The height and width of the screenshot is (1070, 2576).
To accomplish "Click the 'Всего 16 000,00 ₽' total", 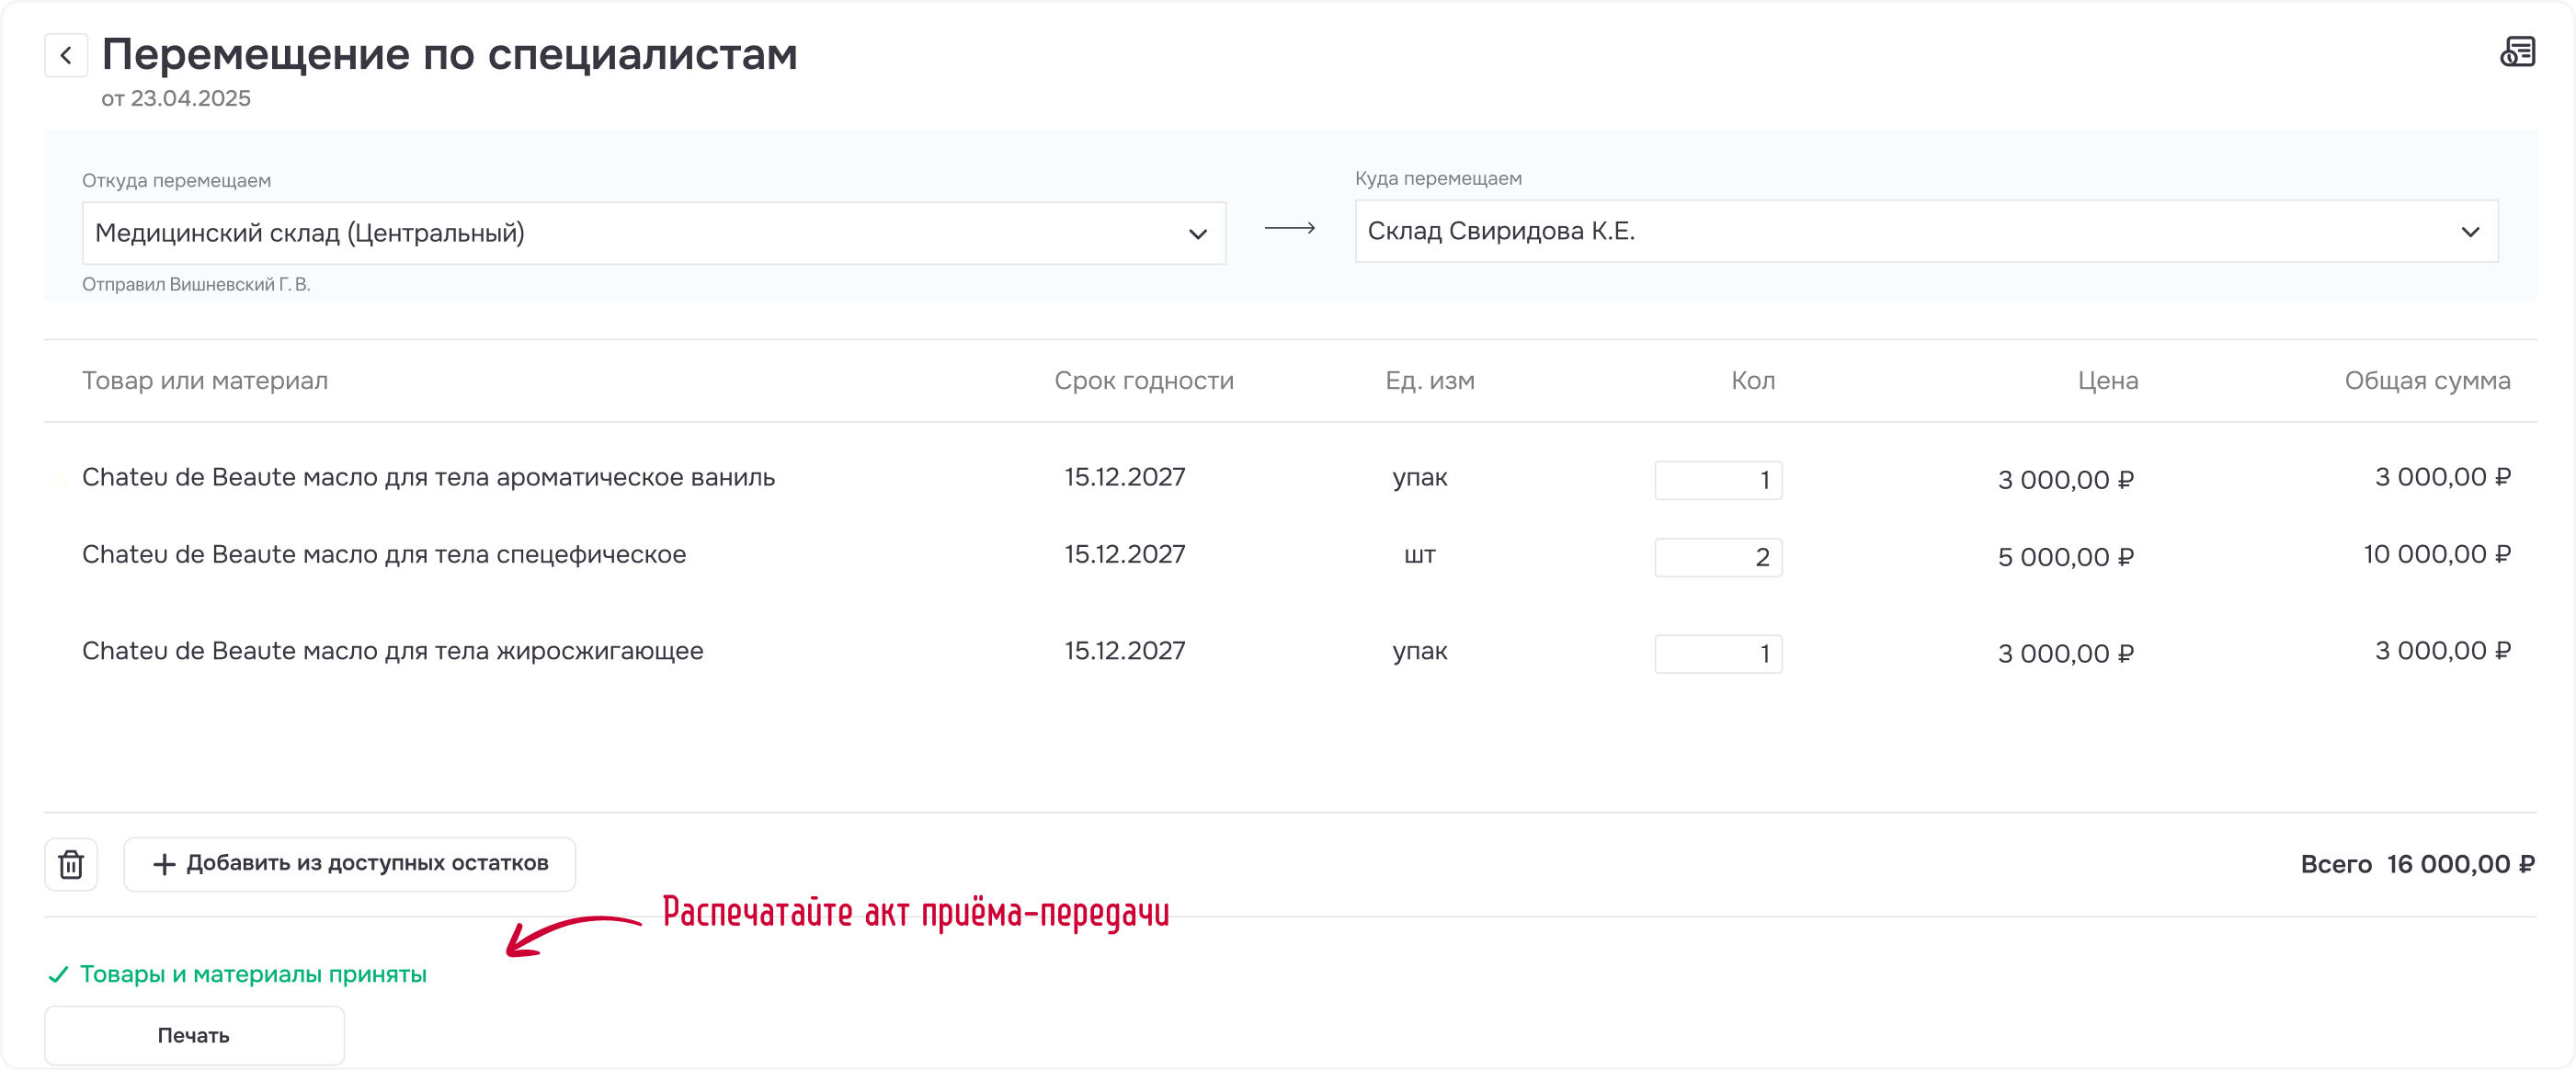I will click(2417, 864).
